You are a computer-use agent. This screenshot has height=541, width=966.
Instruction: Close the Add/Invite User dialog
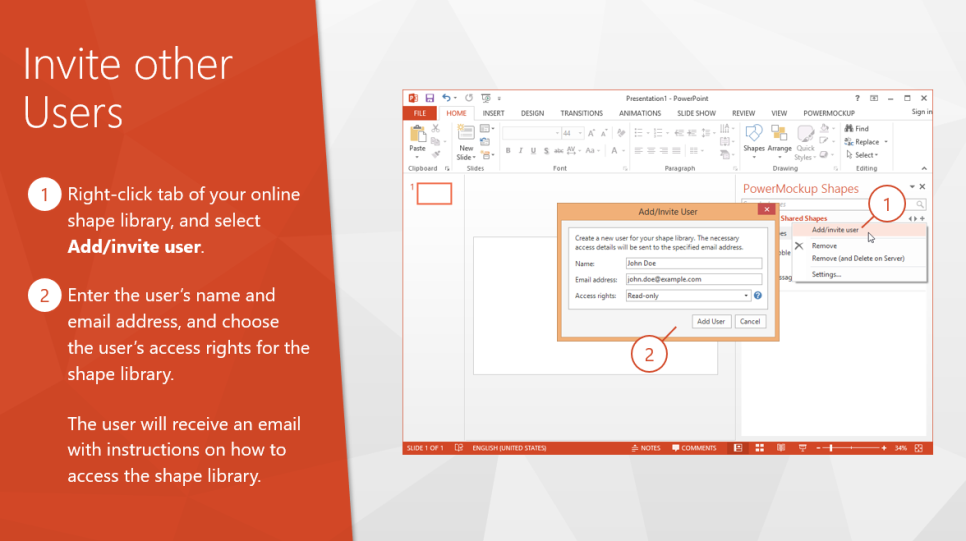click(766, 209)
